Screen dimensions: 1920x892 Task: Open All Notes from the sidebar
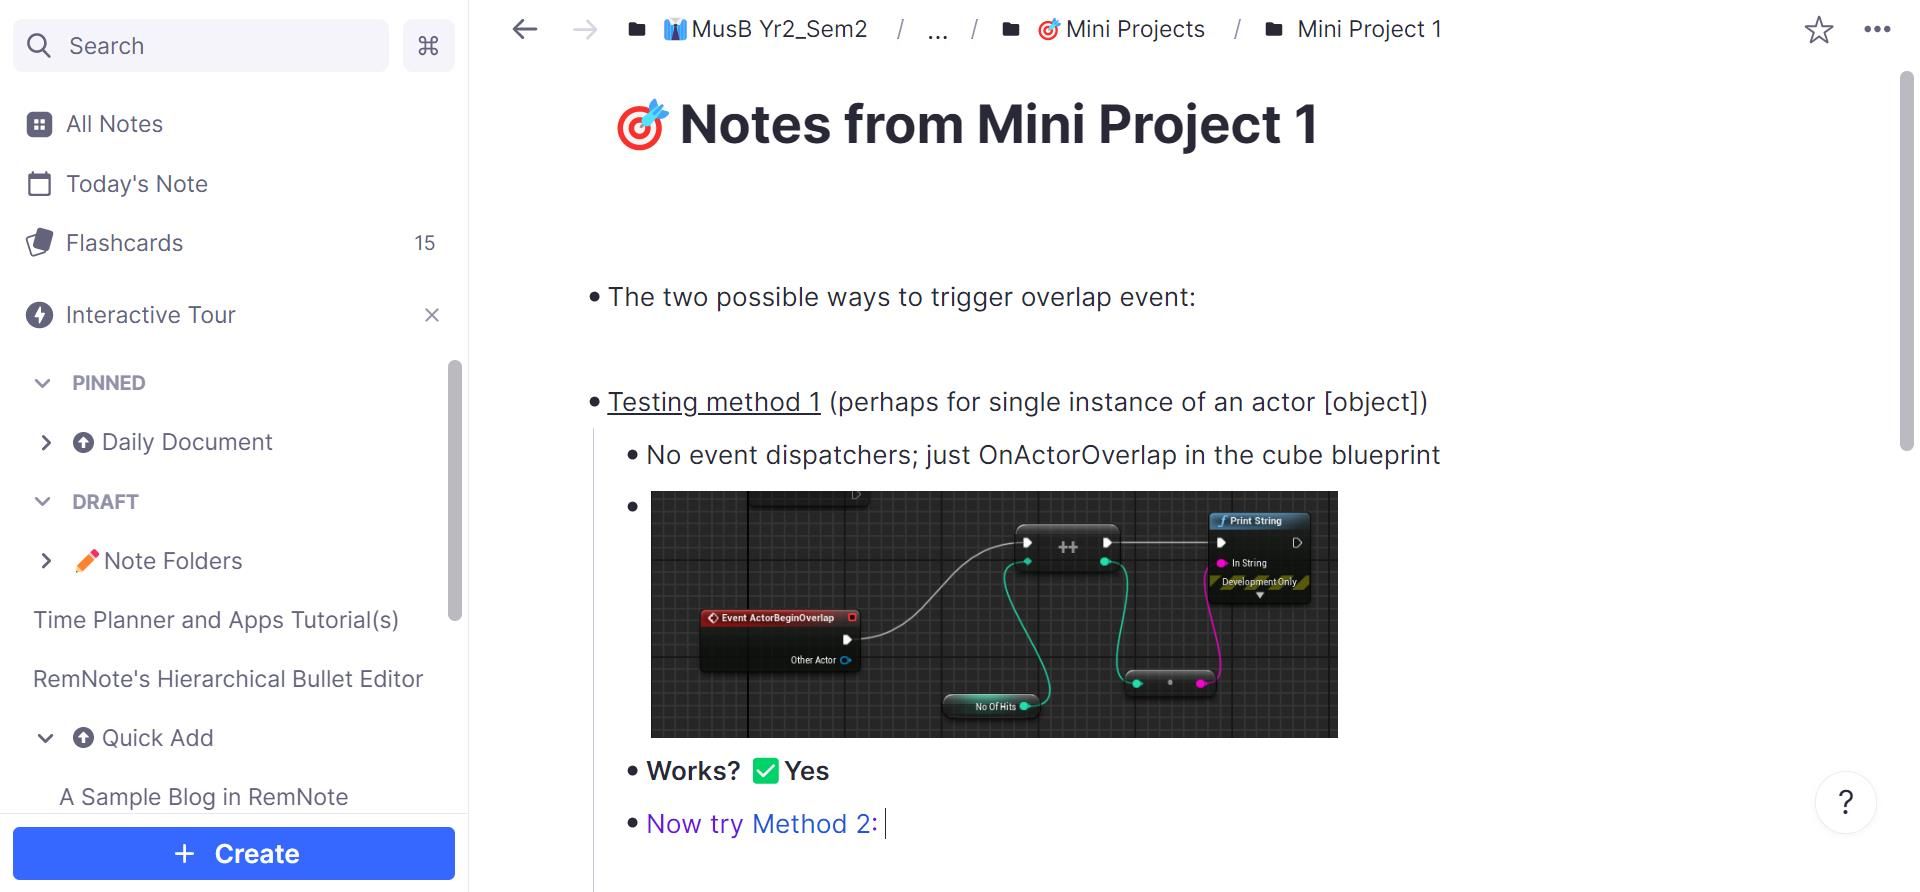(114, 123)
